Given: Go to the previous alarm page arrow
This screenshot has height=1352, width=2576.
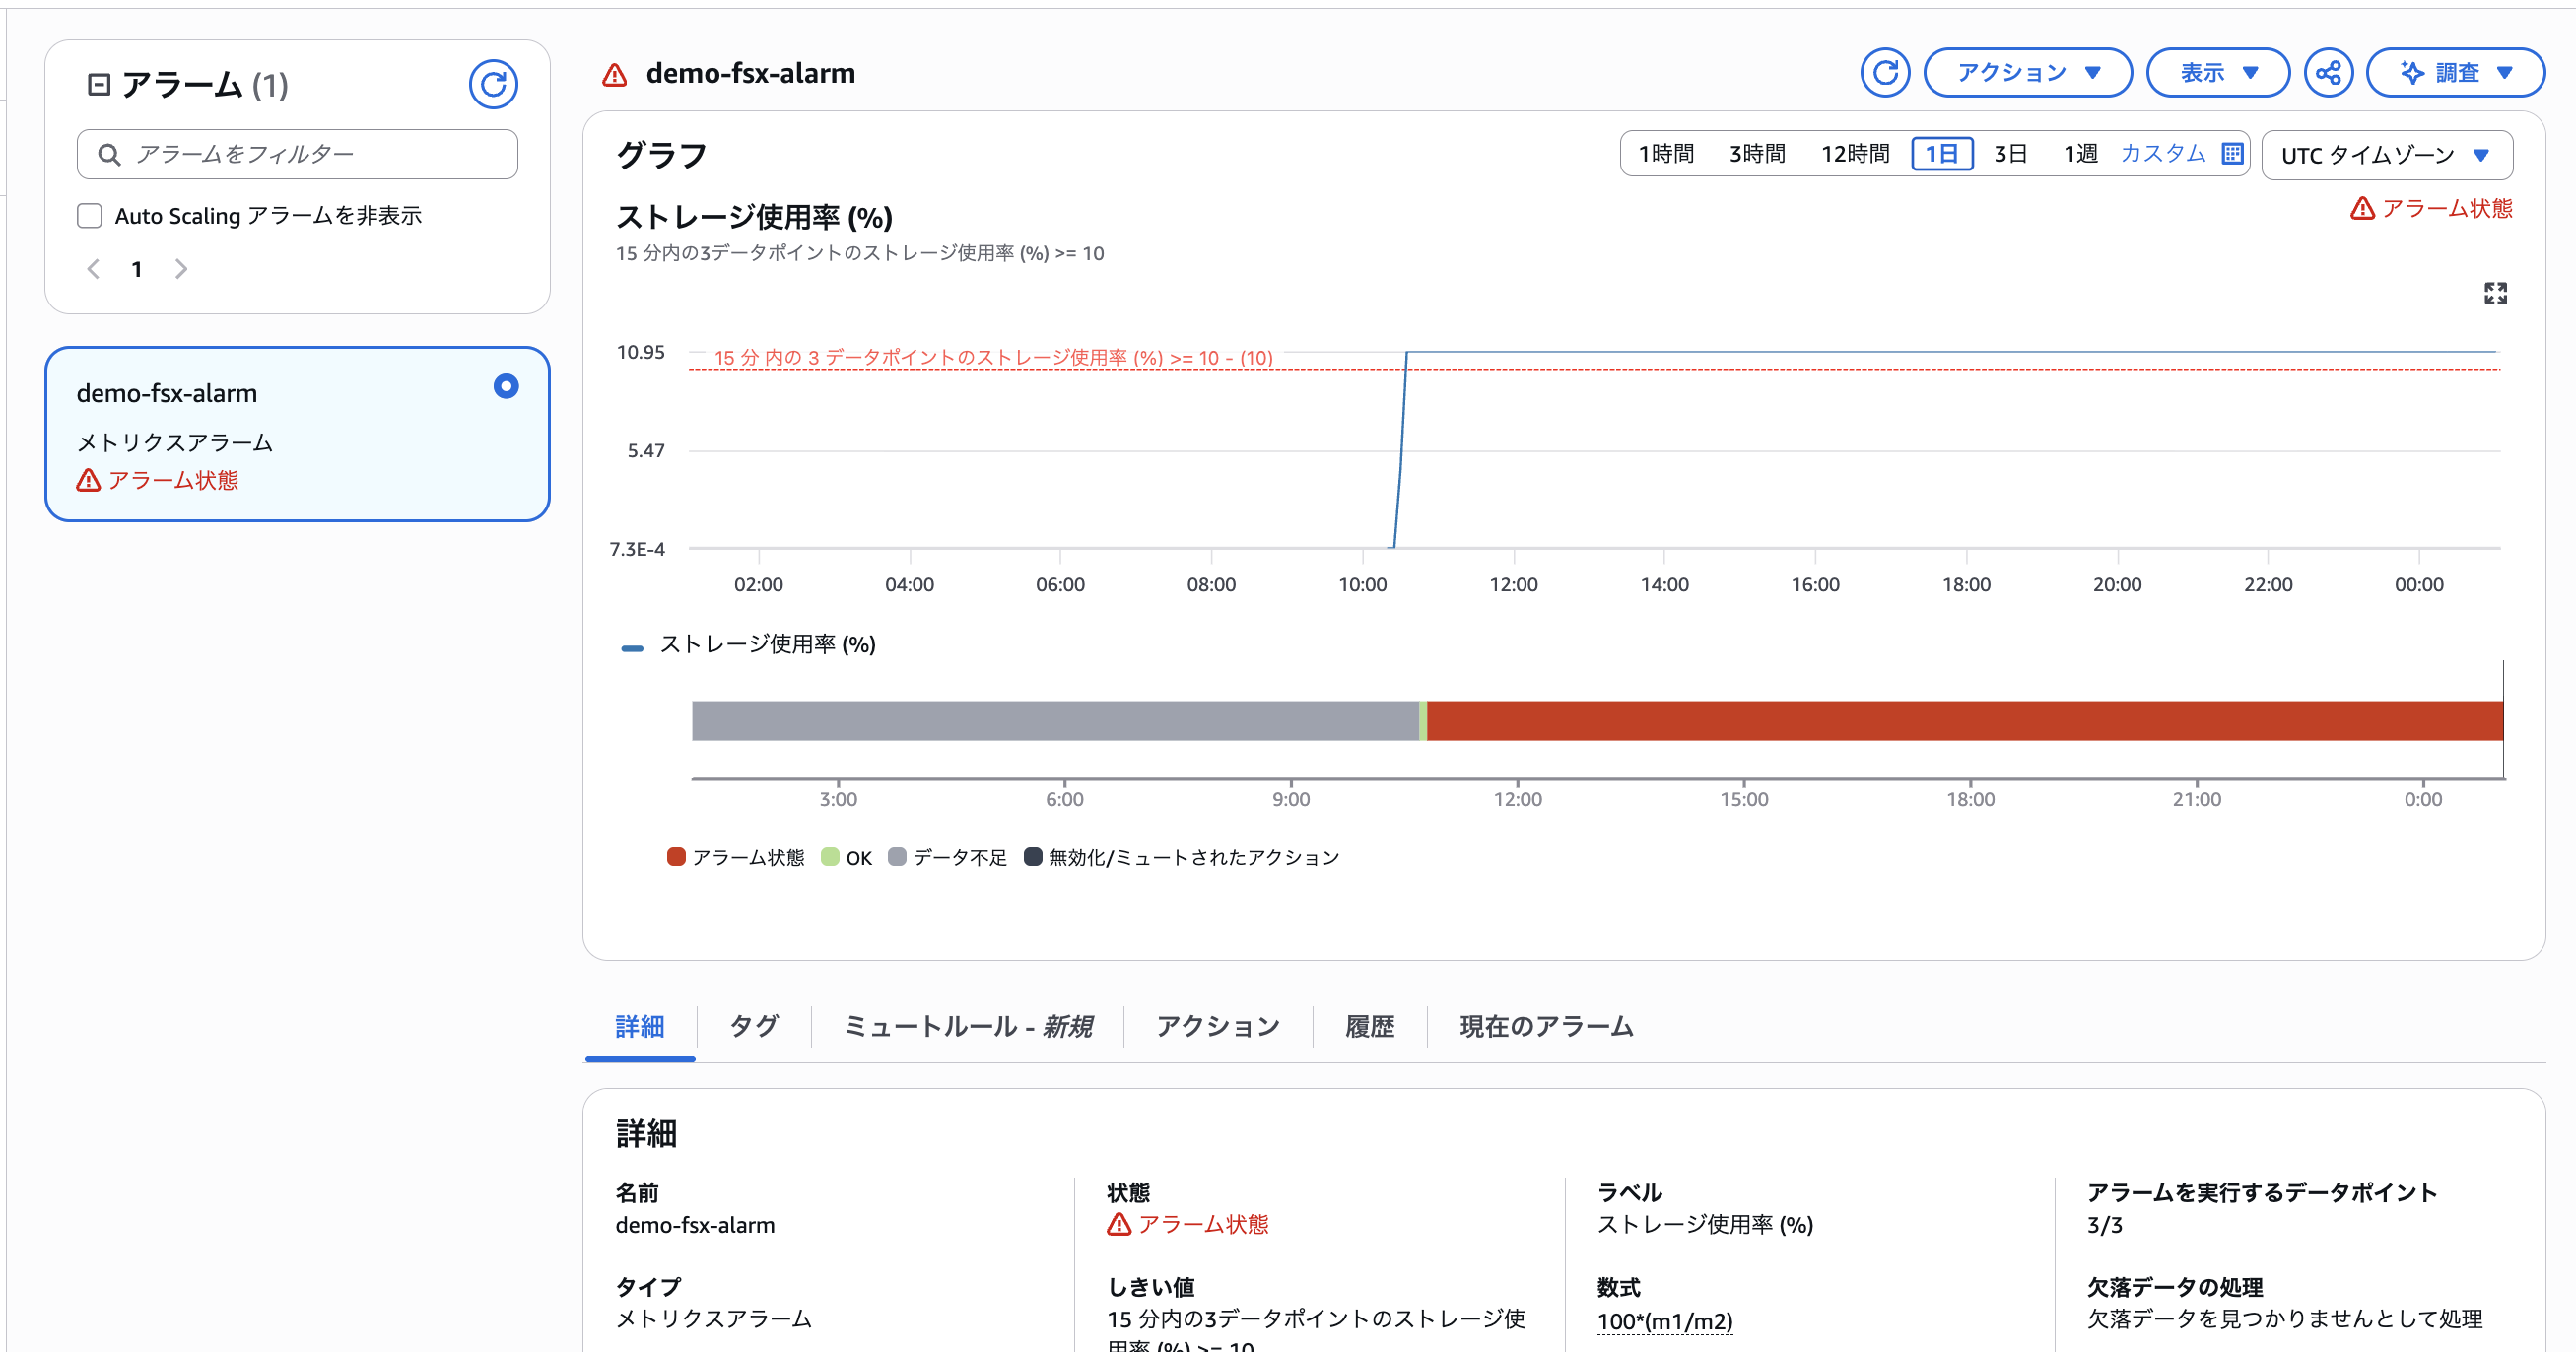Looking at the screenshot, I should click(x=93, y=269).
